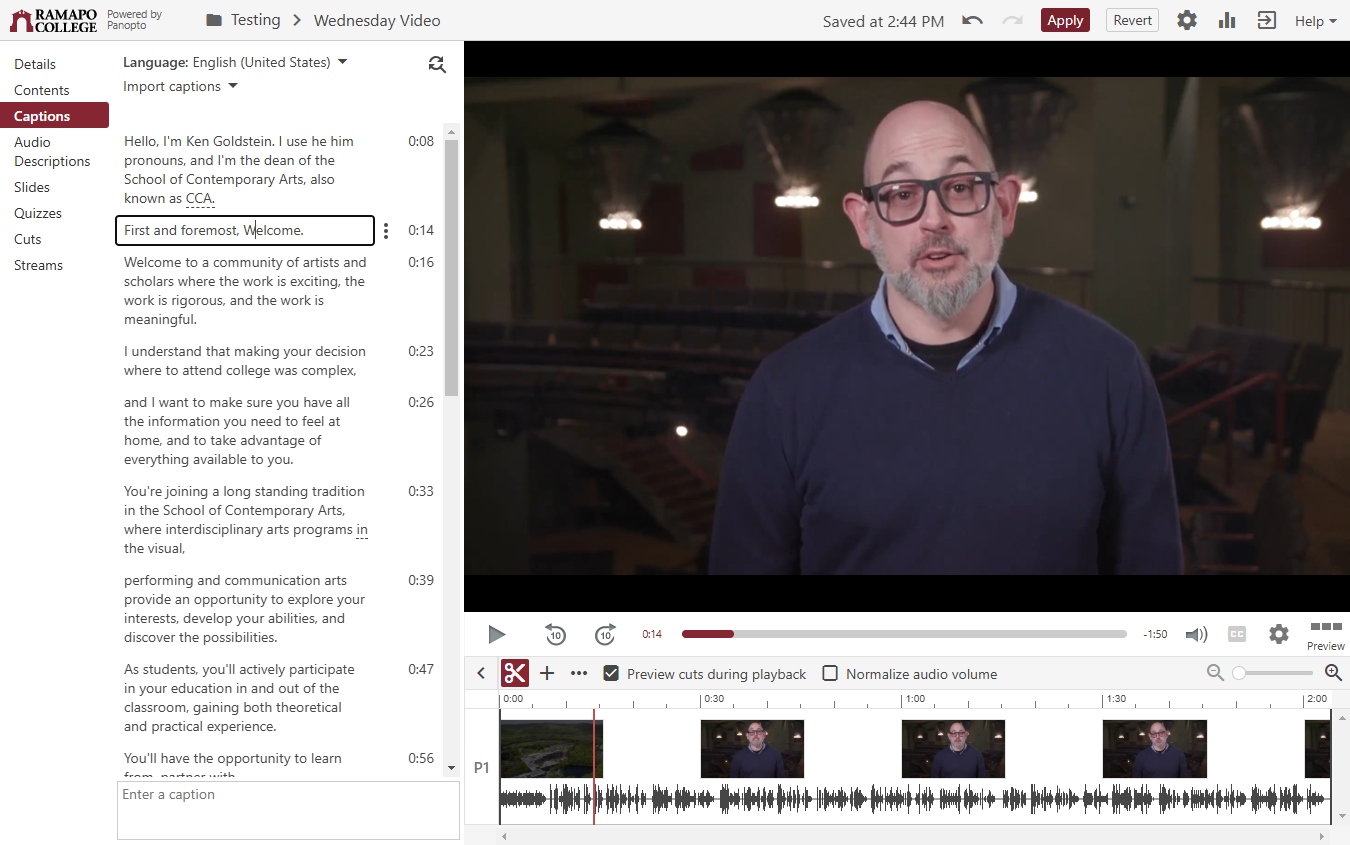Expand Import captions dropdown
Screen dimensions: 1350x845
[180, 86]
